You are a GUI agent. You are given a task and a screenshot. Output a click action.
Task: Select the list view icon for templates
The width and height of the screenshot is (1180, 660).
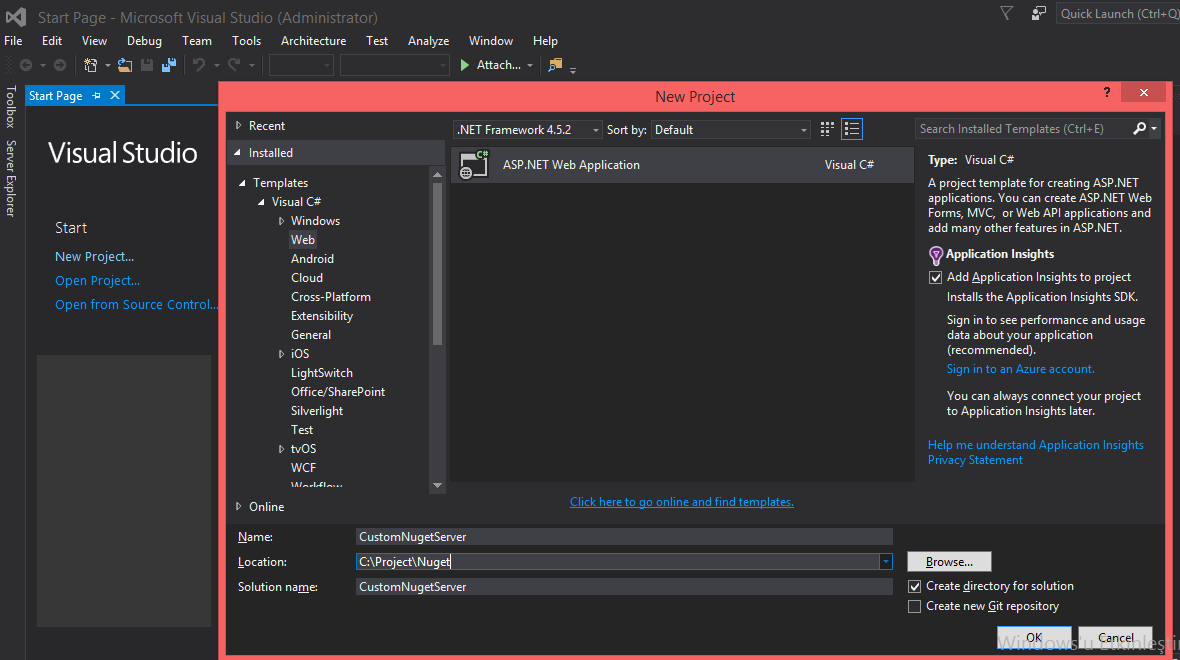coord(852,129)
